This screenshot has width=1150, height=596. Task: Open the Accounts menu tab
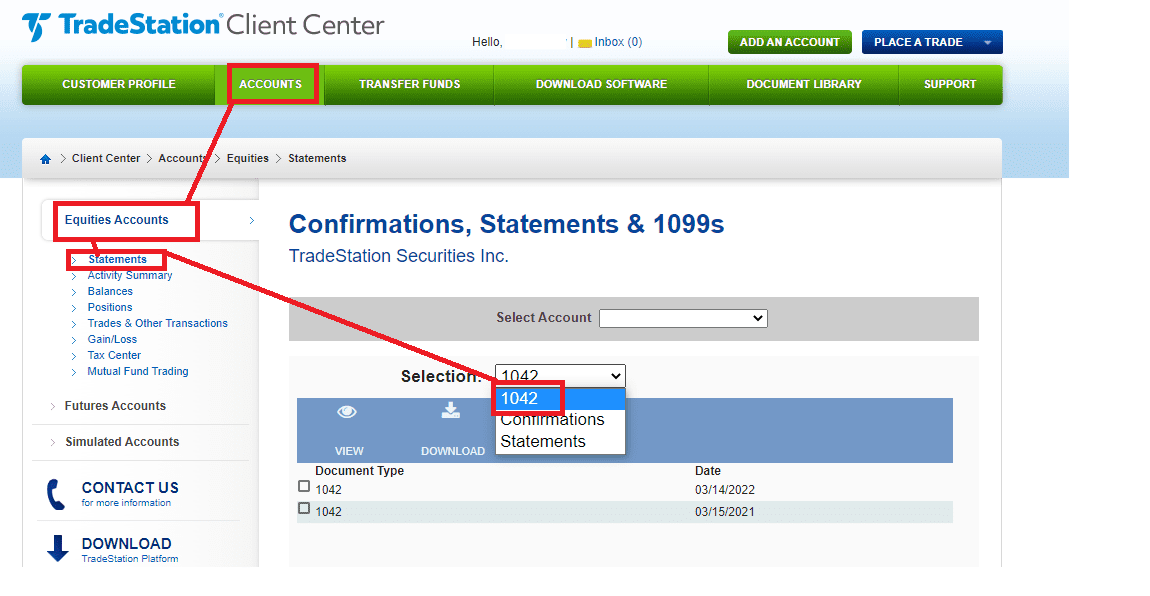[x=271, y=84]
